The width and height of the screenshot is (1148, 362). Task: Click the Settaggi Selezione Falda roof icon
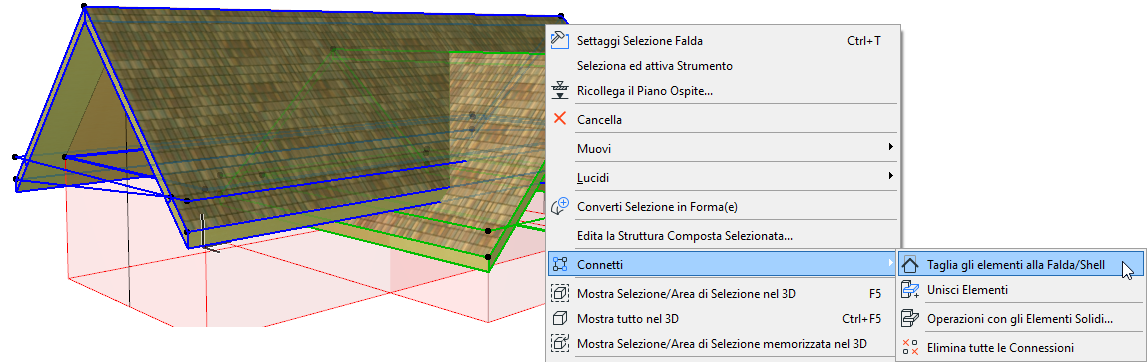tap(560, 40)
